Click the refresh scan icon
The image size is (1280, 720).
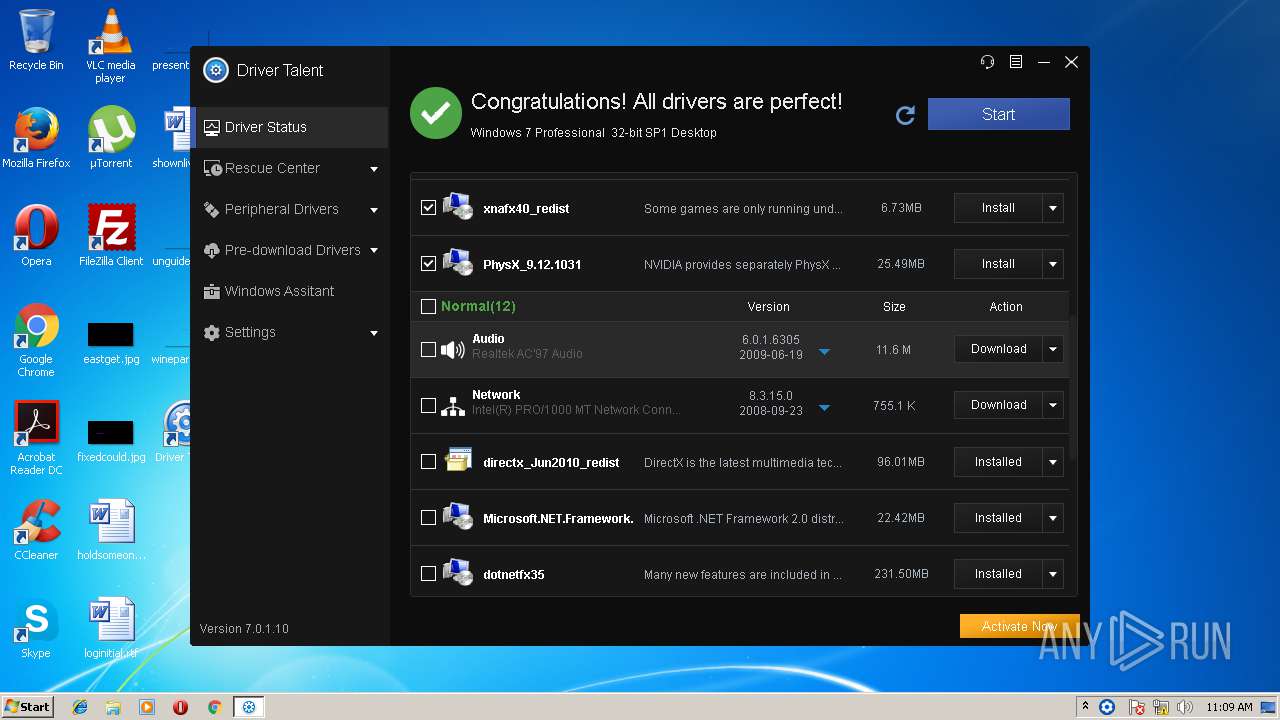905,115
